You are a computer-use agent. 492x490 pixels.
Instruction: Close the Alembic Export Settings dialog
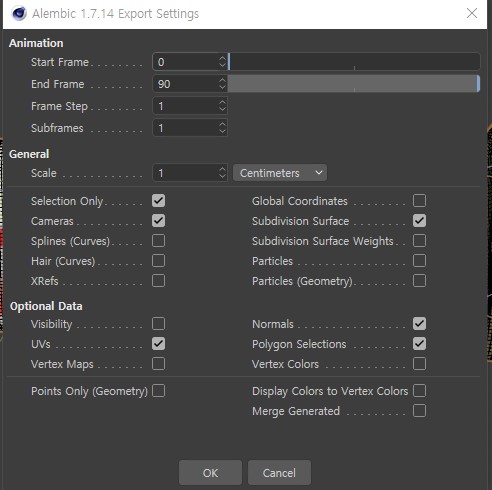(x=472, y=13)
